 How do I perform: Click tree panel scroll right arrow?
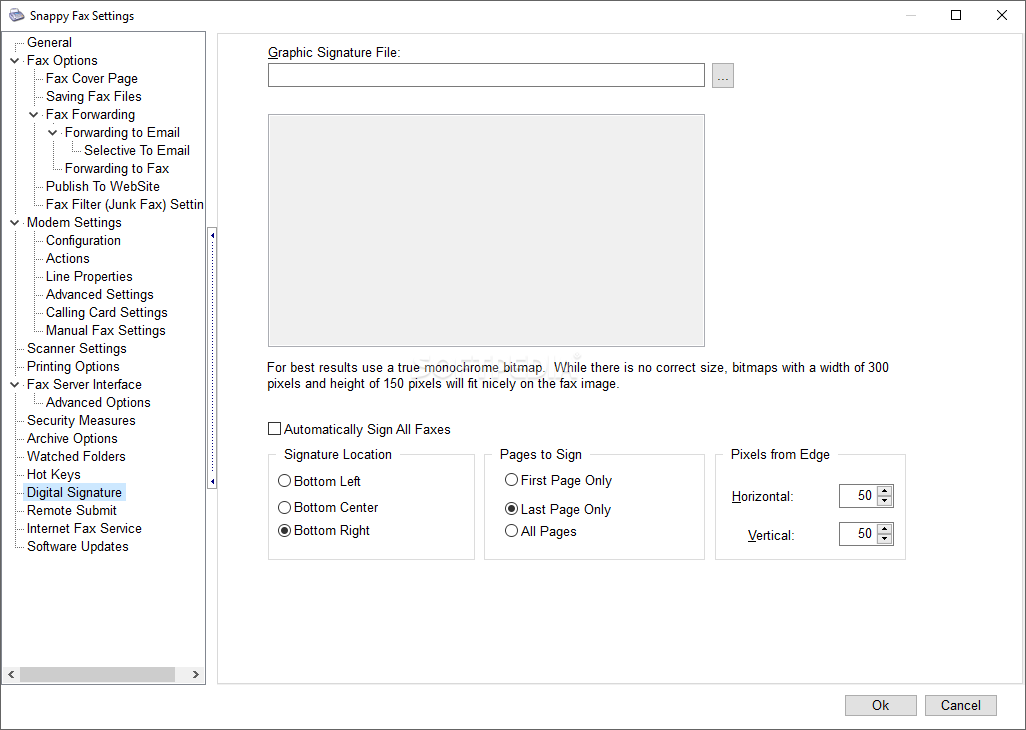pos(196,674)
